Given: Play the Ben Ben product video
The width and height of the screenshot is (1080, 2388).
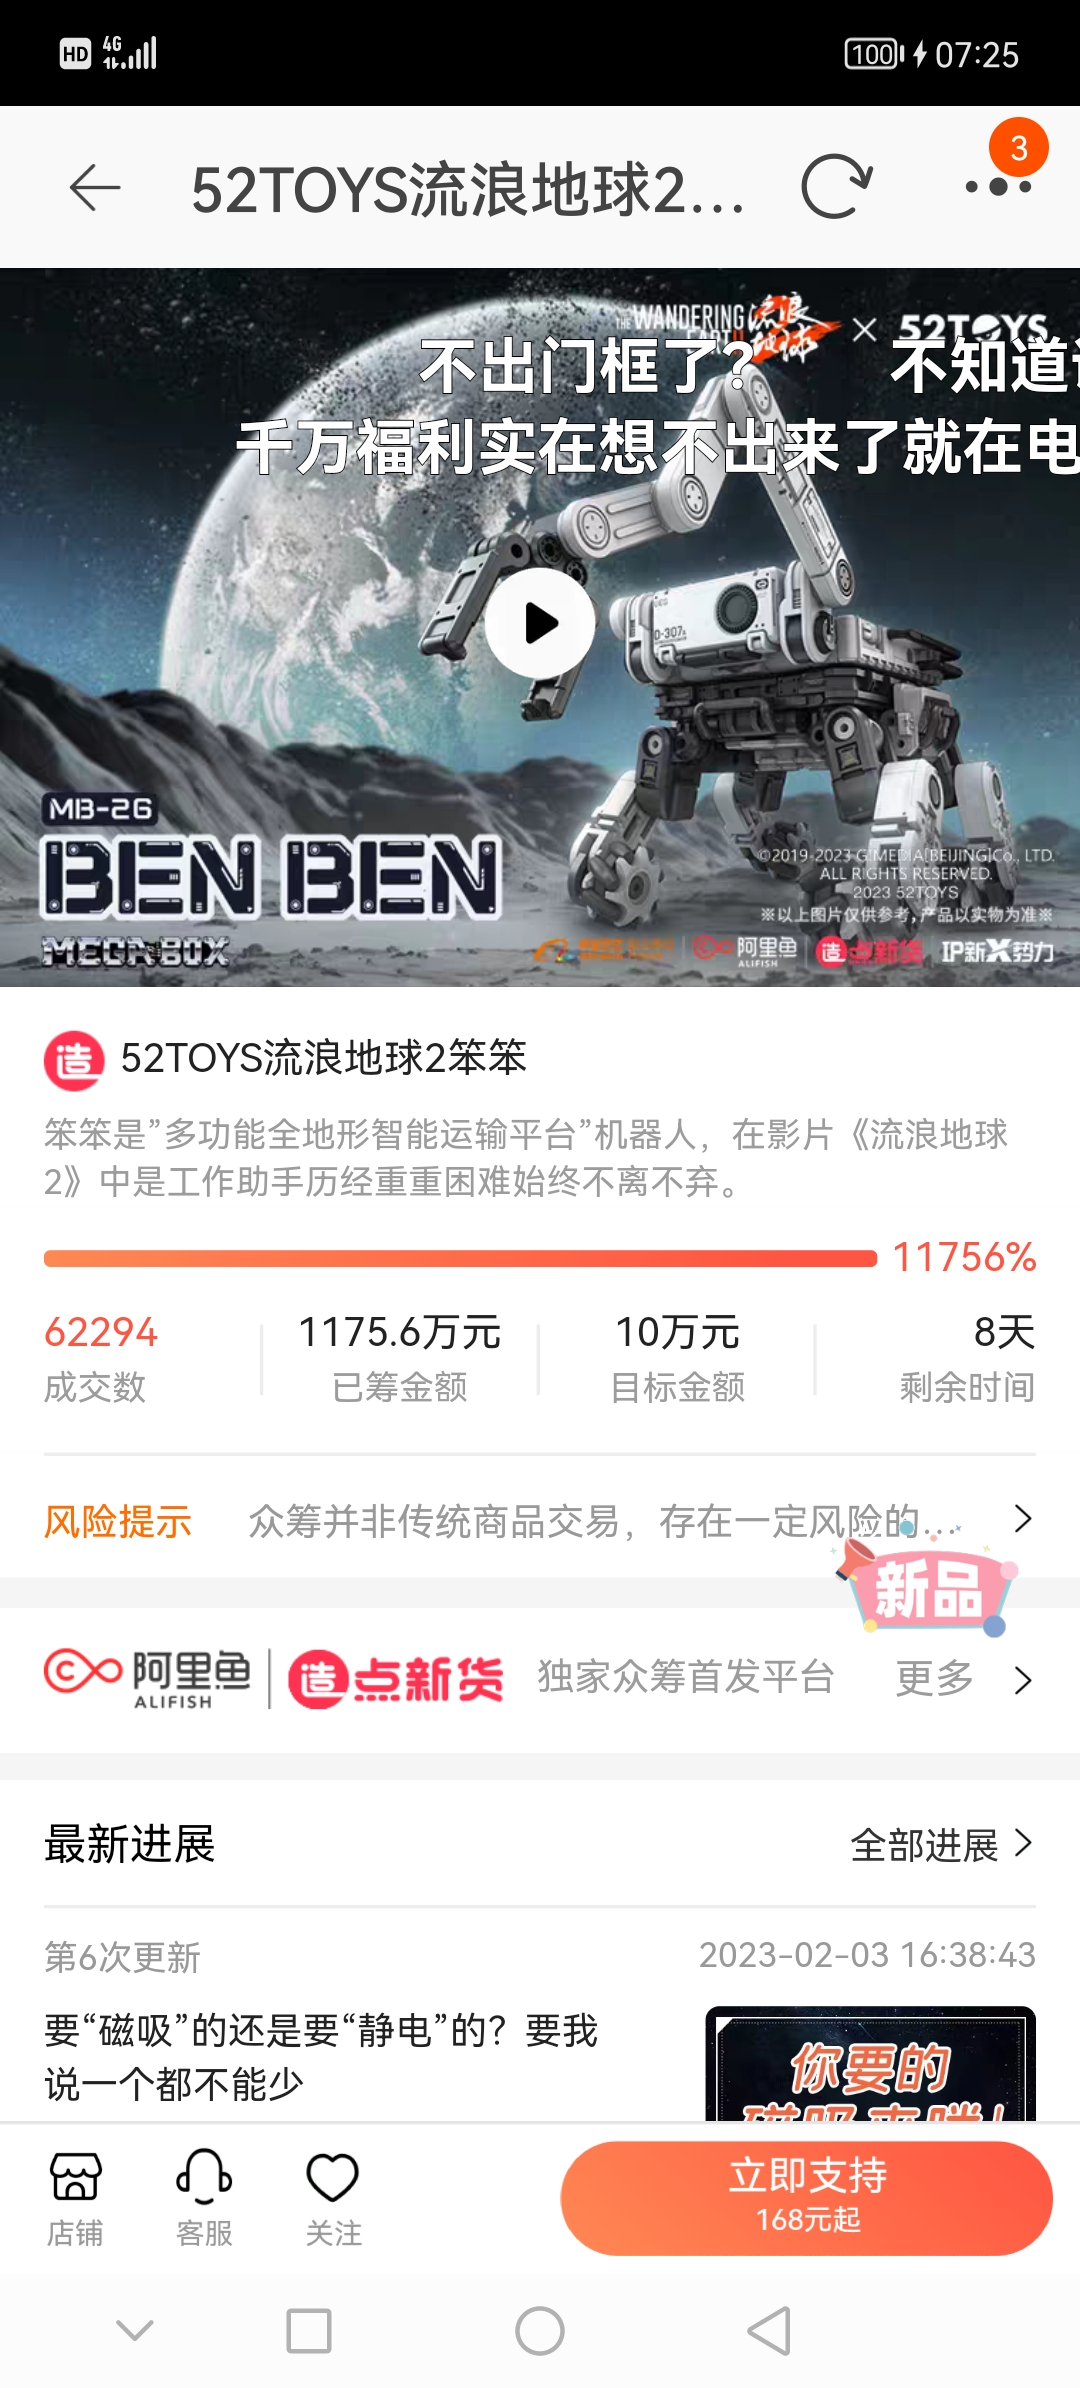Looking at the screenshot, I should [540, 623].
